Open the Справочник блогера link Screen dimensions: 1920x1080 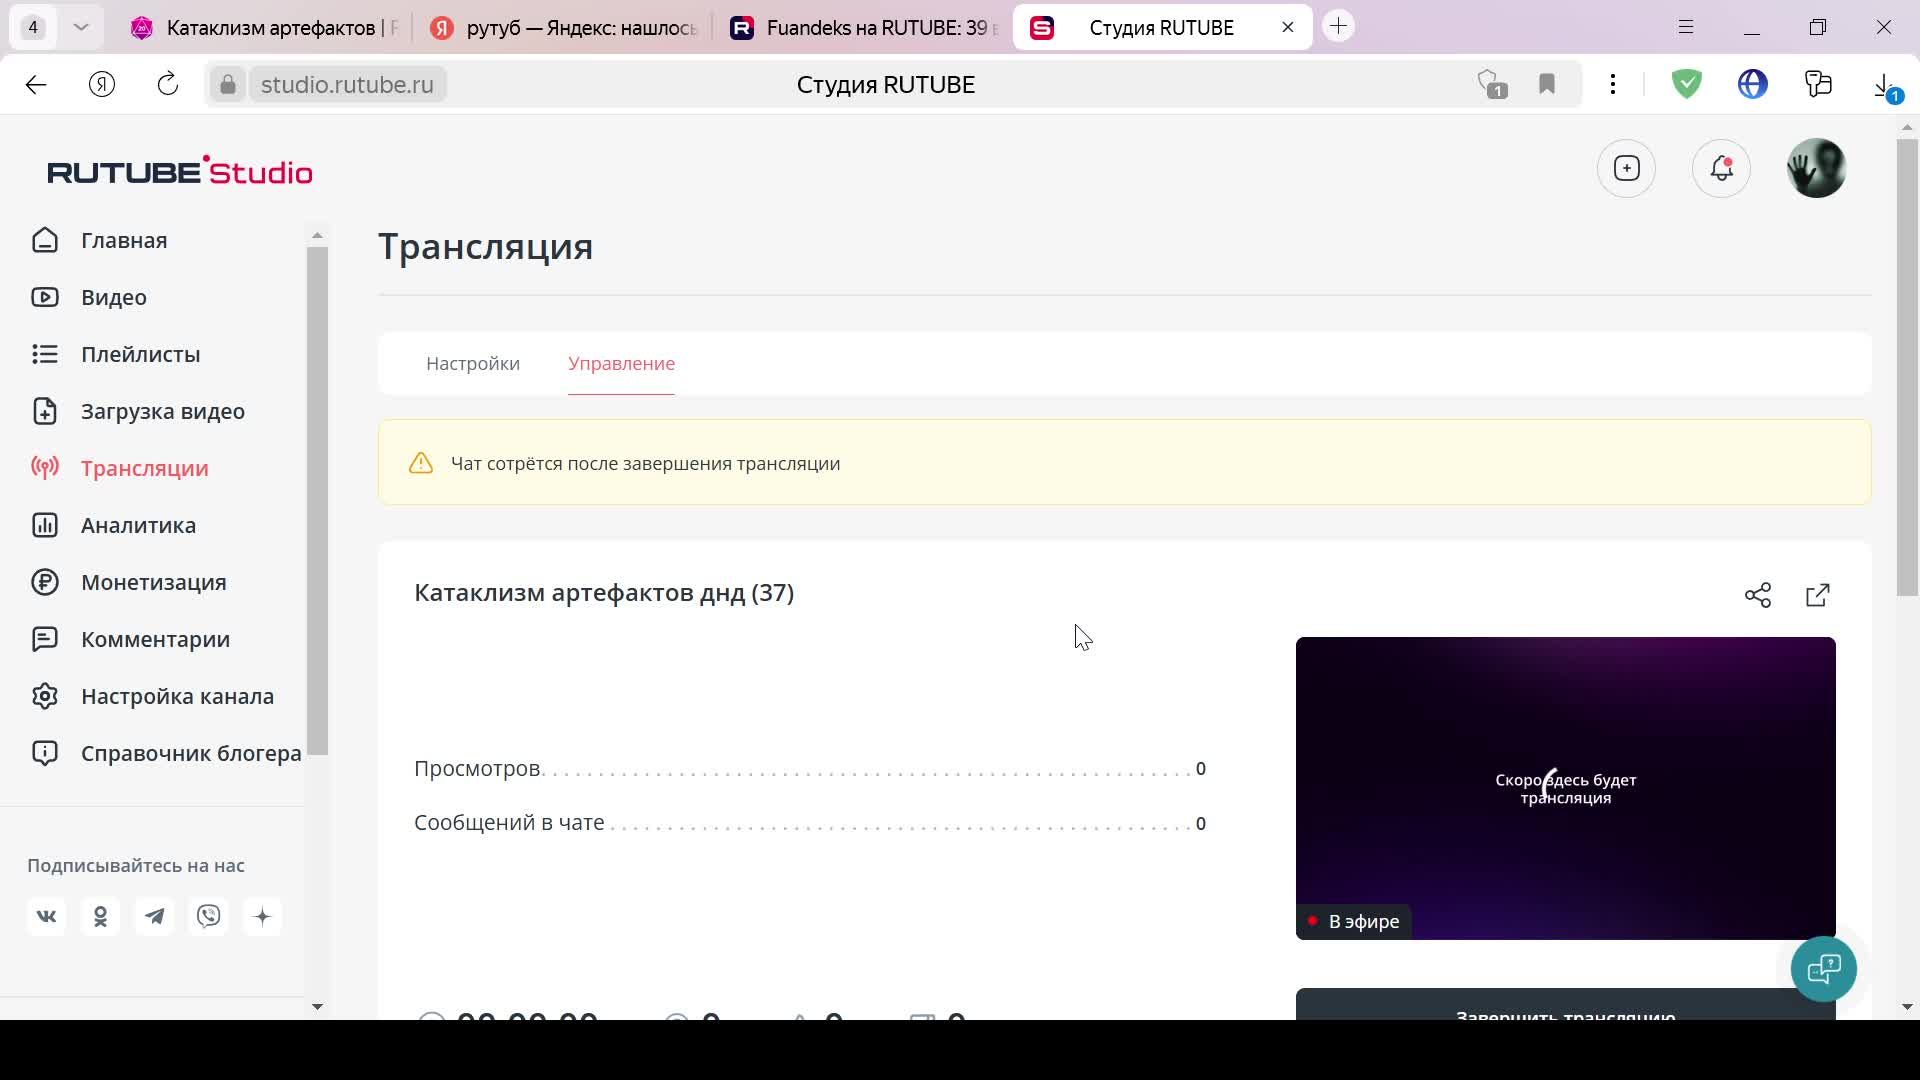click(190, 753)
